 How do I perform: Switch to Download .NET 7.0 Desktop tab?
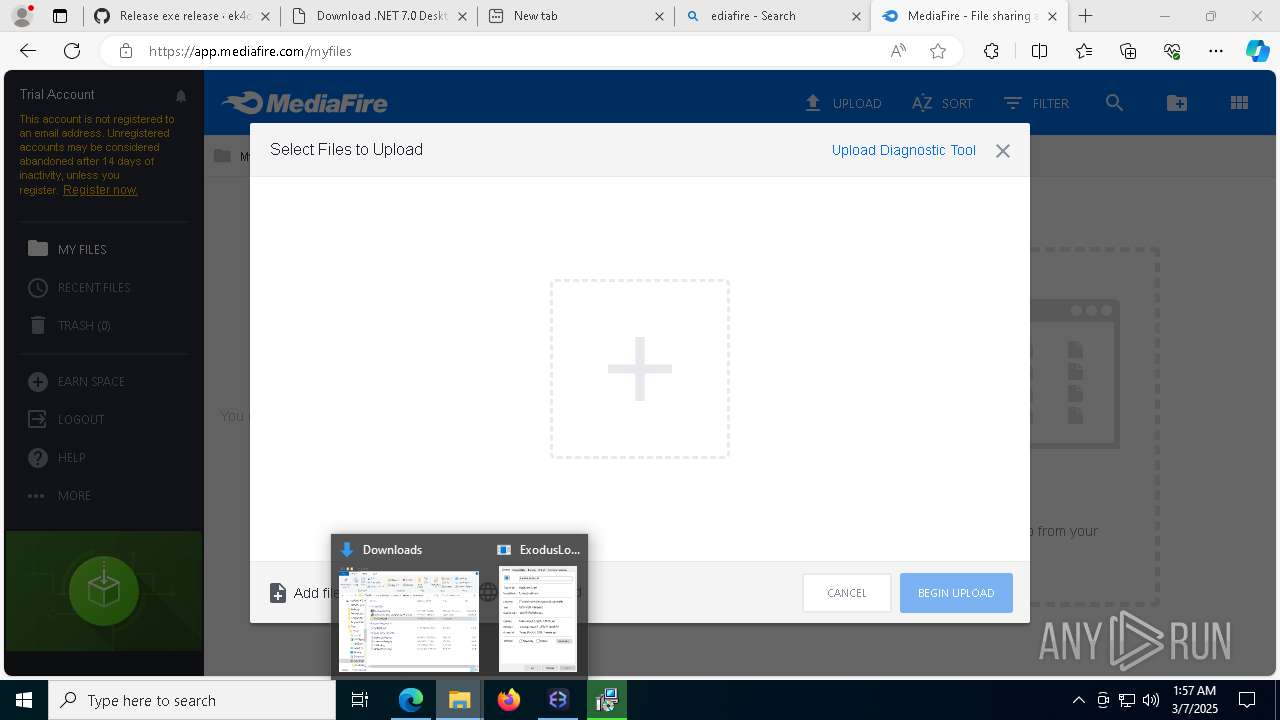pyautogui.click(x=379, y=16)
